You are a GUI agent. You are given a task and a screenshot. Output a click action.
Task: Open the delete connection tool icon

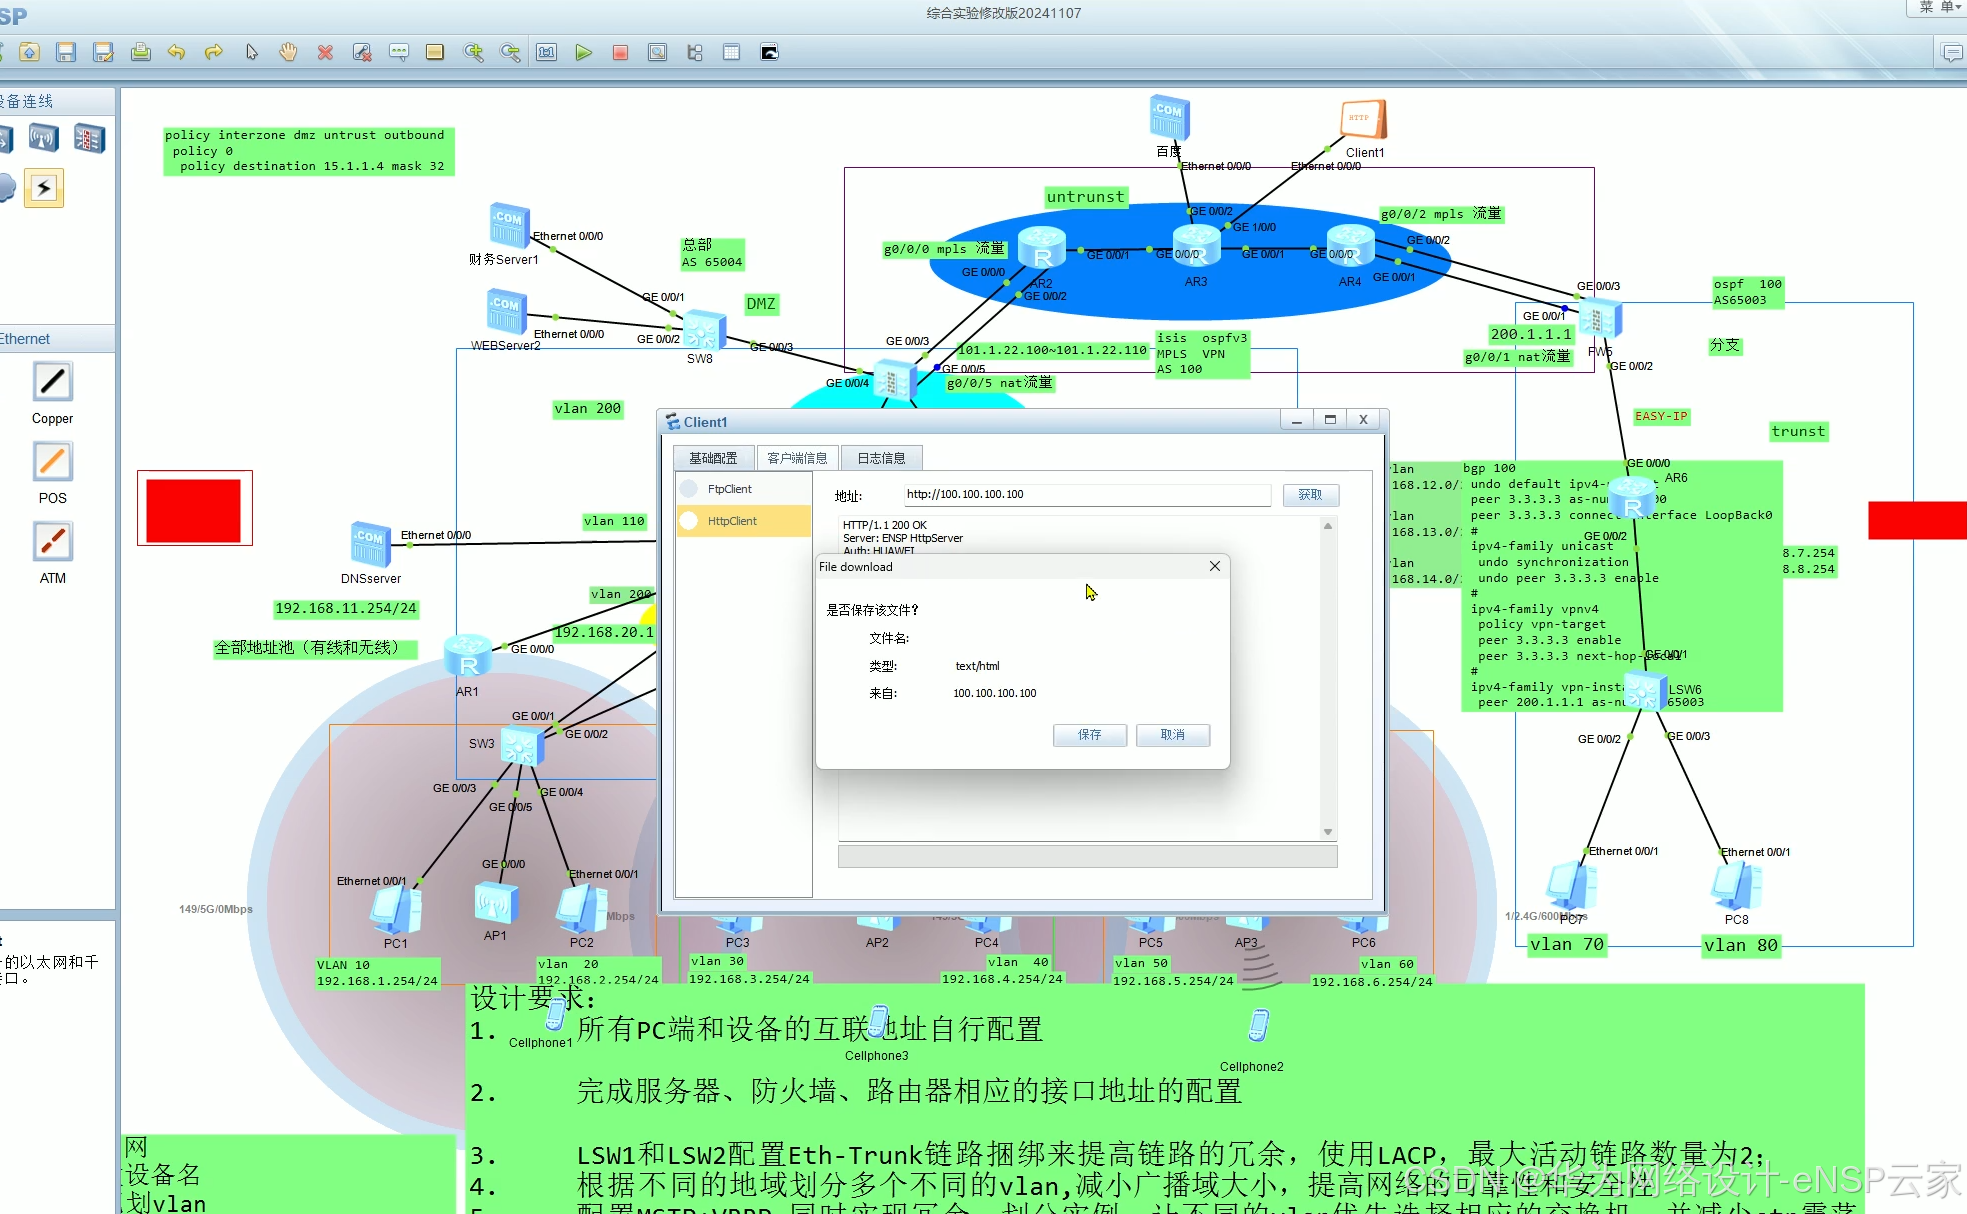362,52
